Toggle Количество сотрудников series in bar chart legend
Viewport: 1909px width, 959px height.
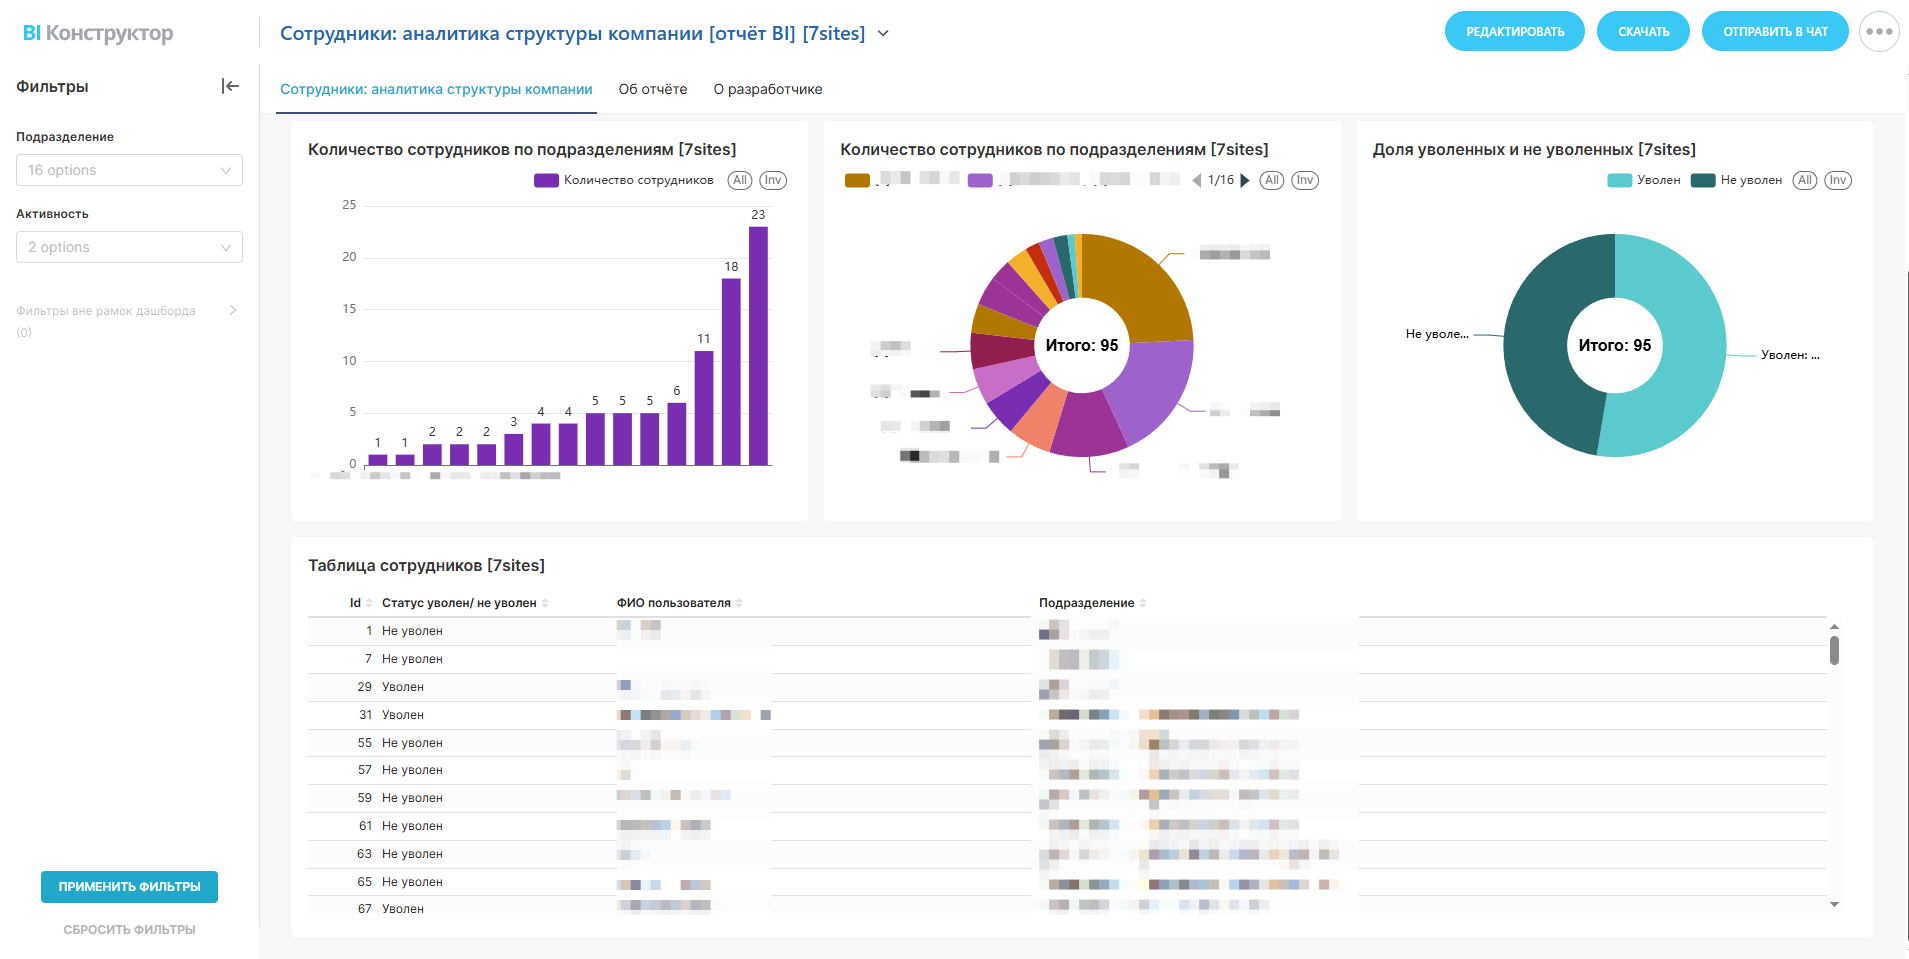(x=624, y=181)
